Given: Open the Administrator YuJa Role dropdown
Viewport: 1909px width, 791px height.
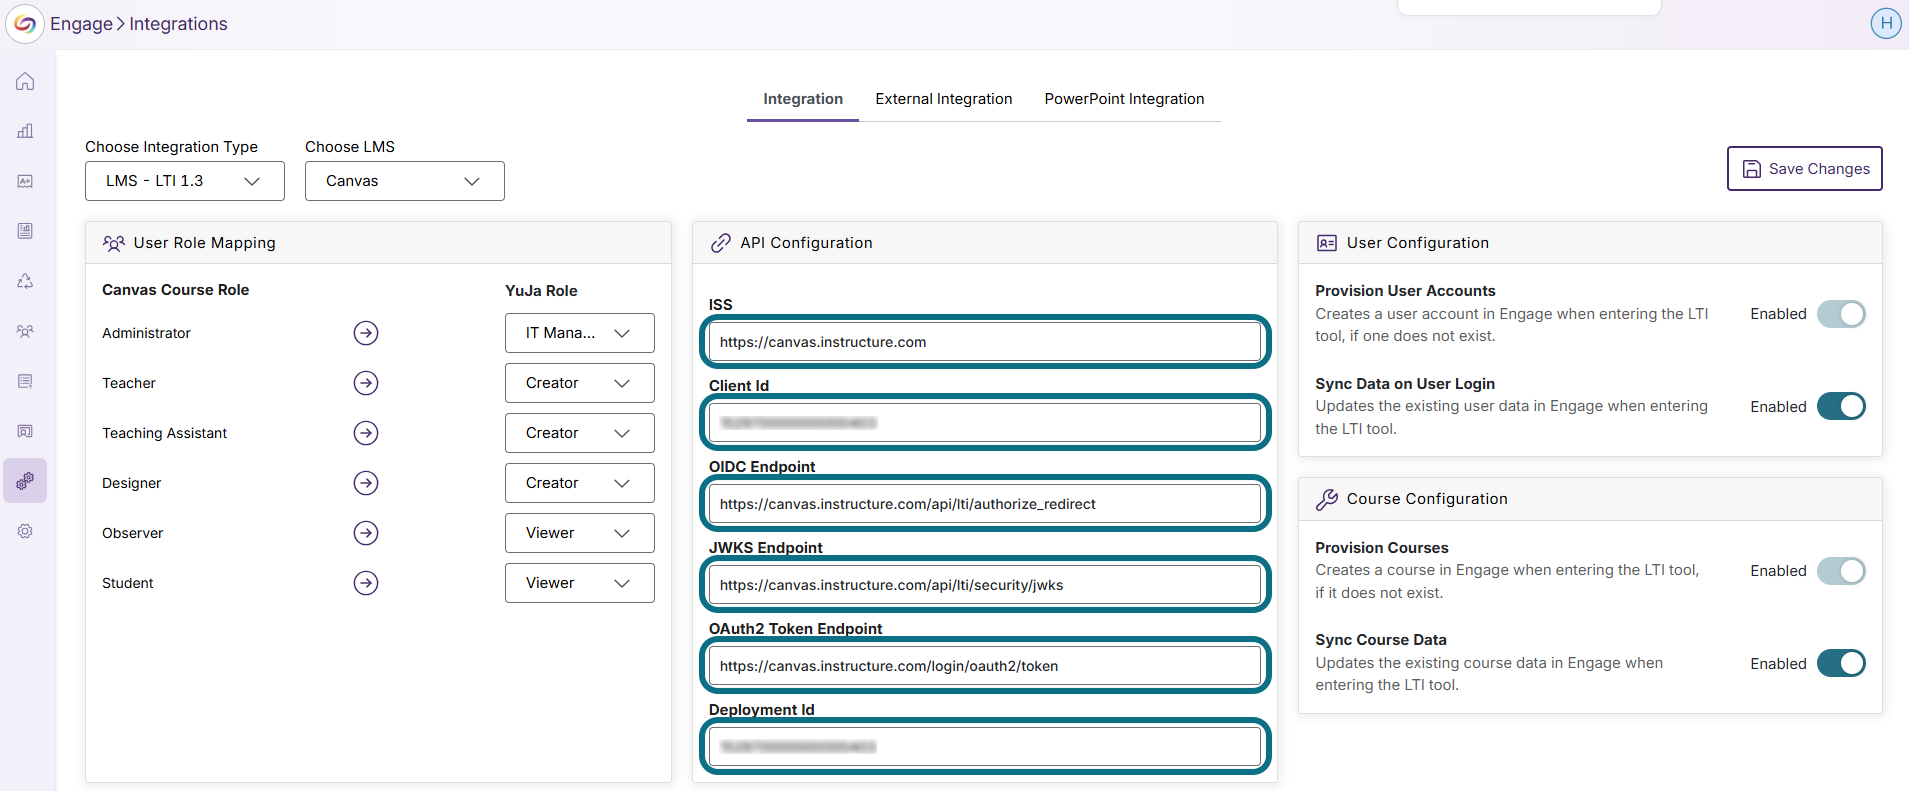Looking at the screenshot, I should [x=580, y=333].
